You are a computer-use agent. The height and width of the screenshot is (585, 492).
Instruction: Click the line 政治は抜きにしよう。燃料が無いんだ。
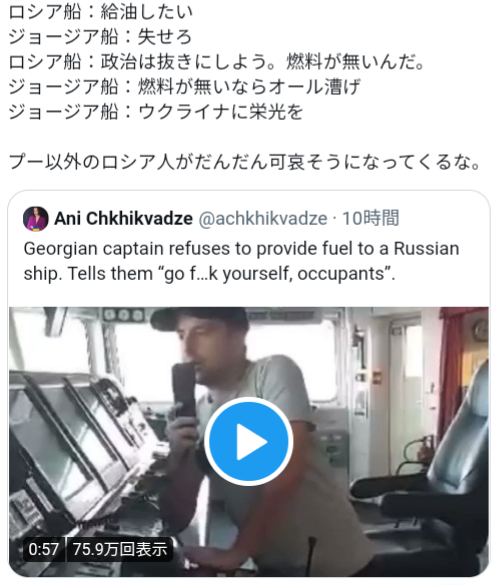[263, 62]
